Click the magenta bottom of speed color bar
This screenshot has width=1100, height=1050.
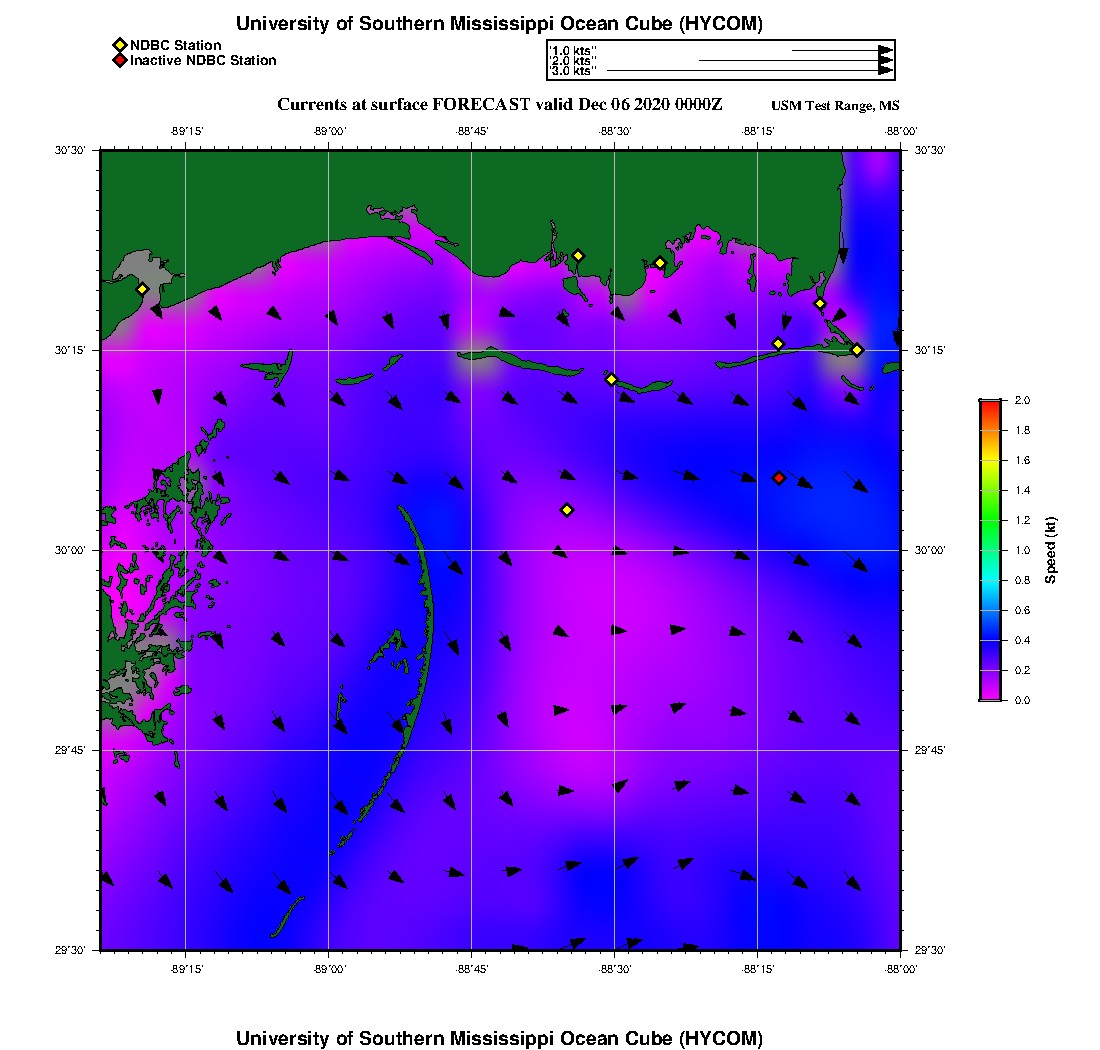(990, 695)
